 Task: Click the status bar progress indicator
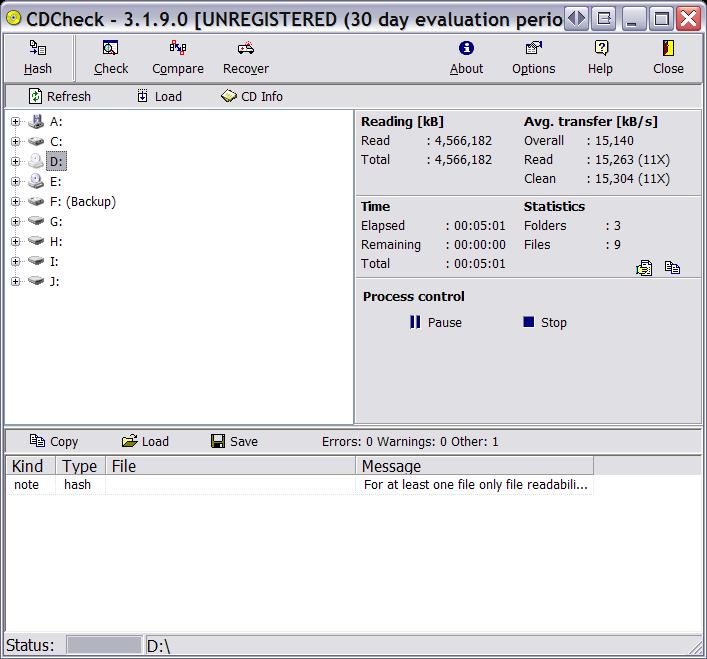tap(104, 645)
